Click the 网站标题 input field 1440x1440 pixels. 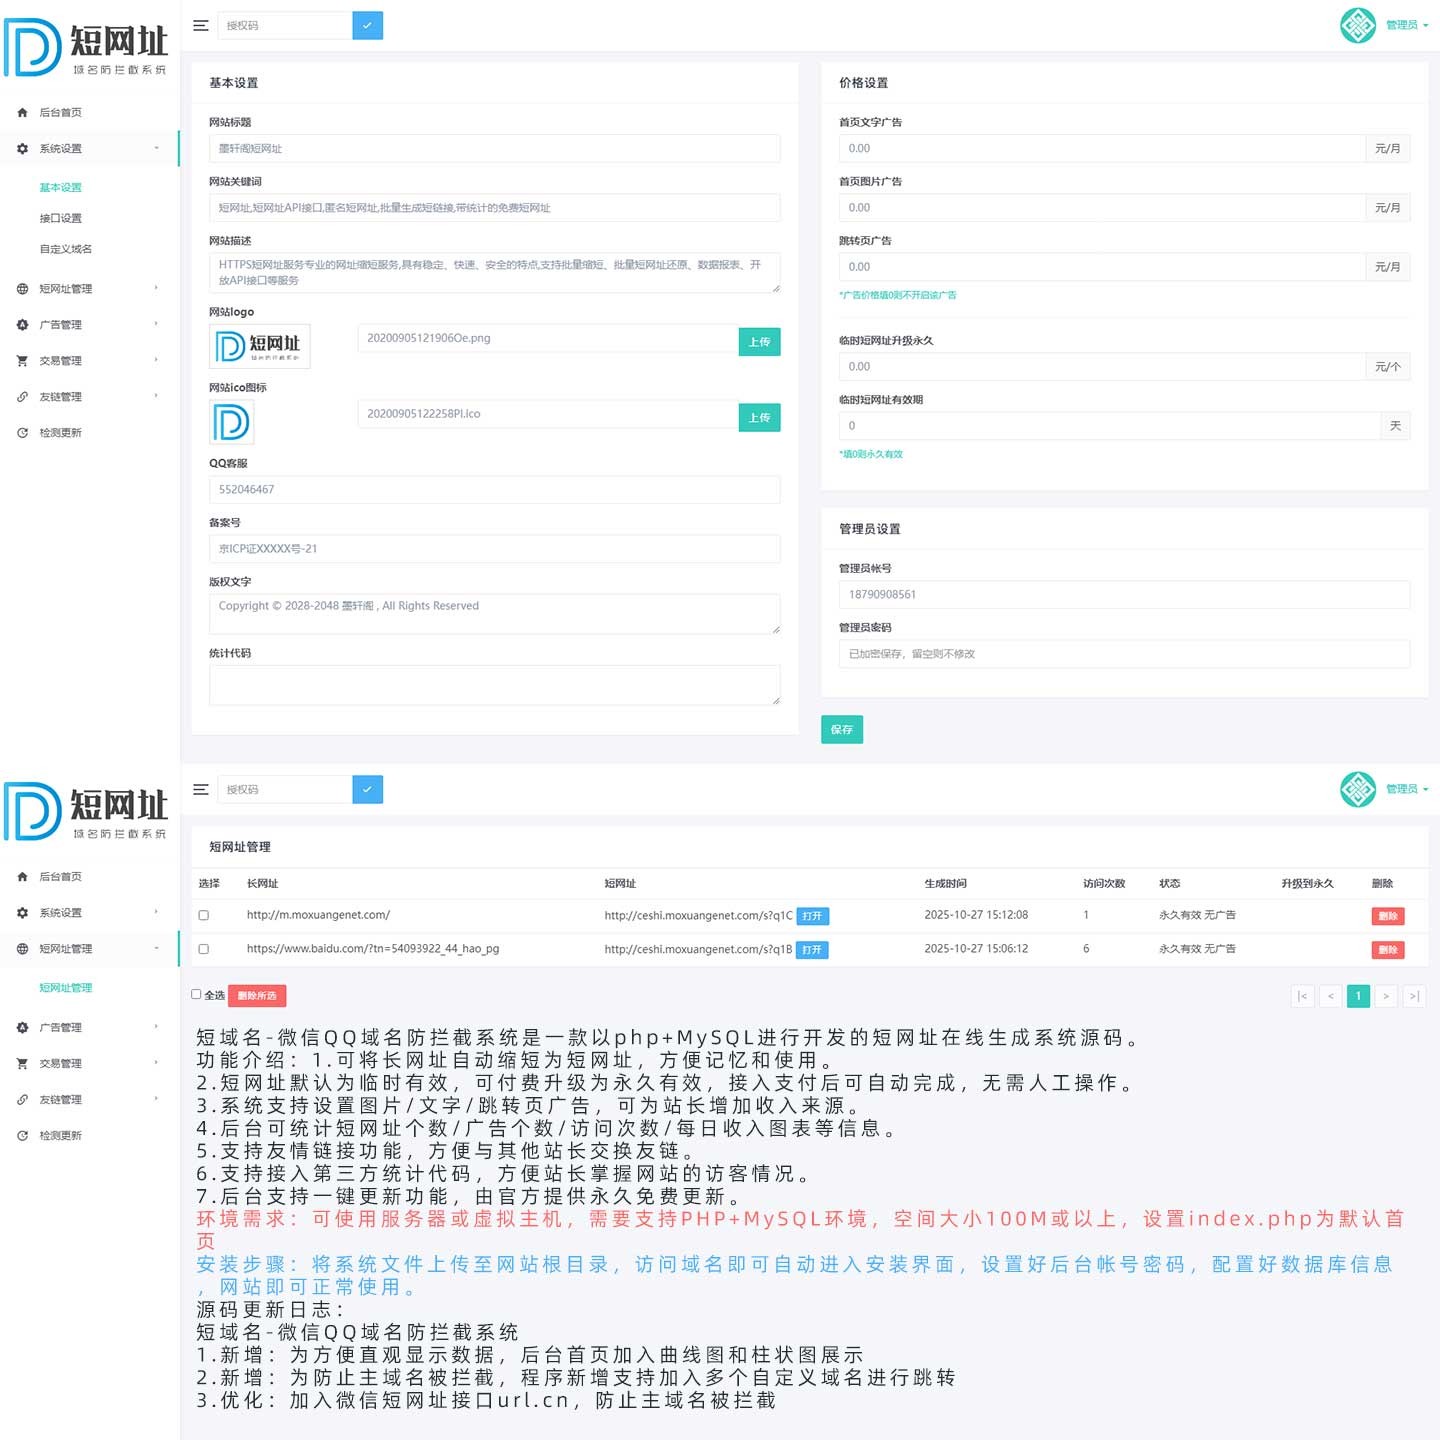pos(494,149)
